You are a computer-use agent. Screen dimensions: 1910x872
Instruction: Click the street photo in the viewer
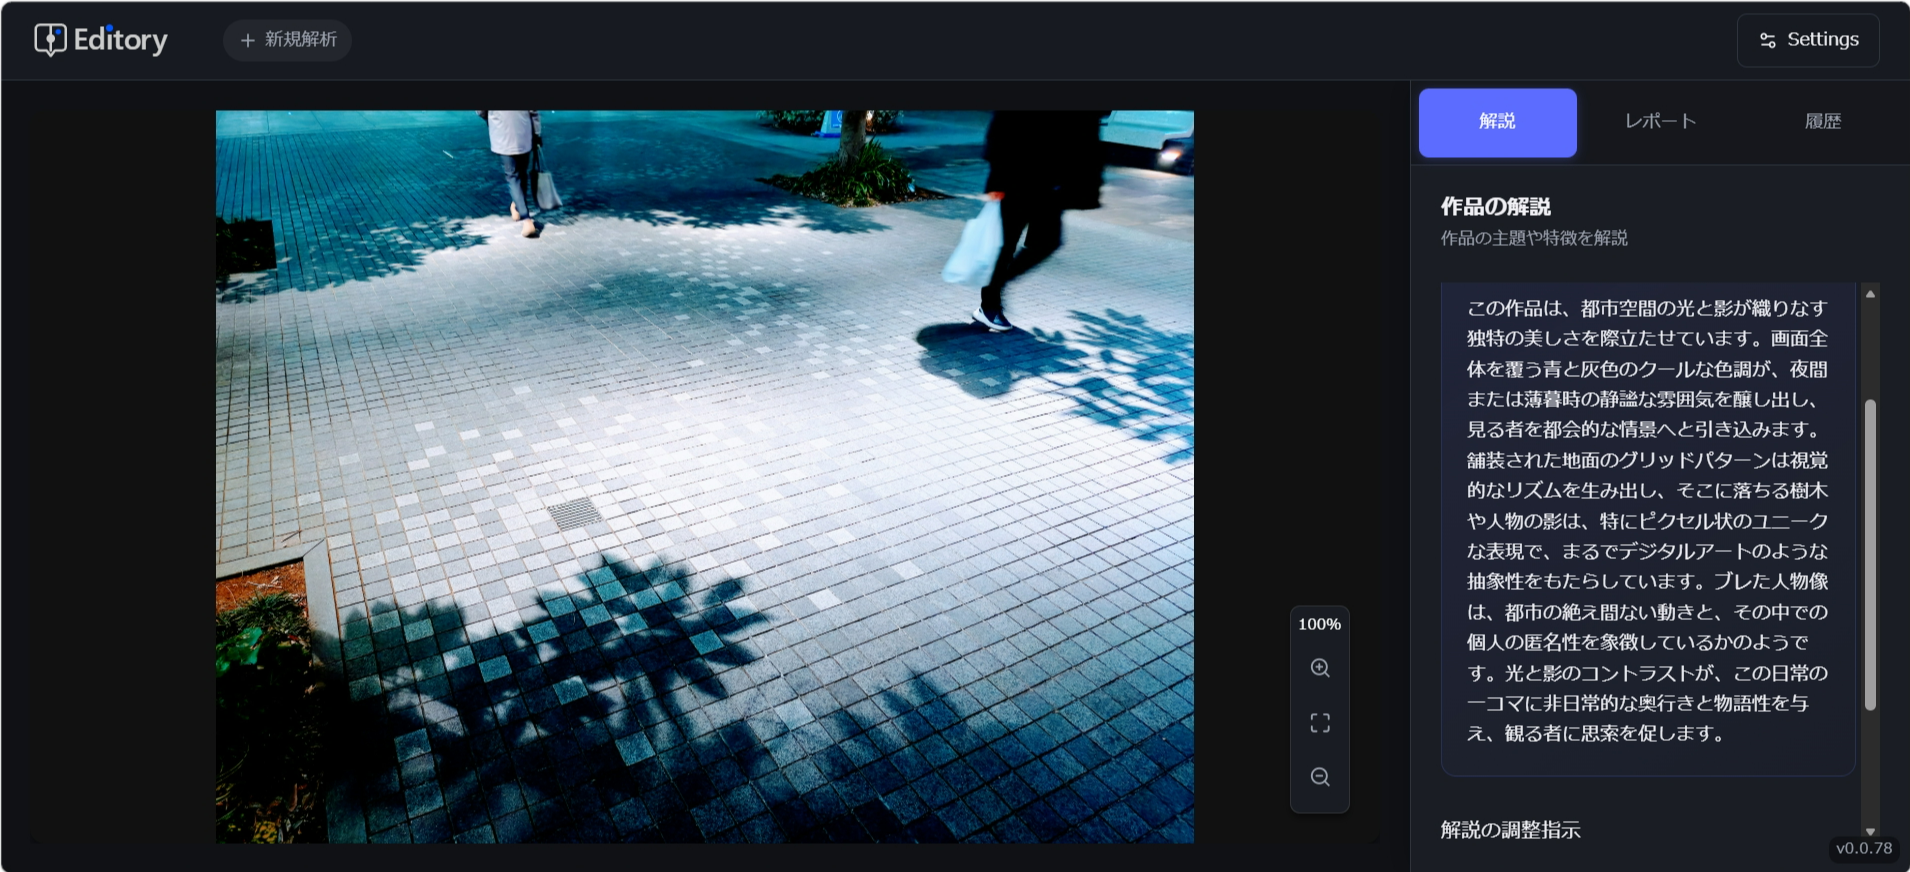(x=705, y=476)
